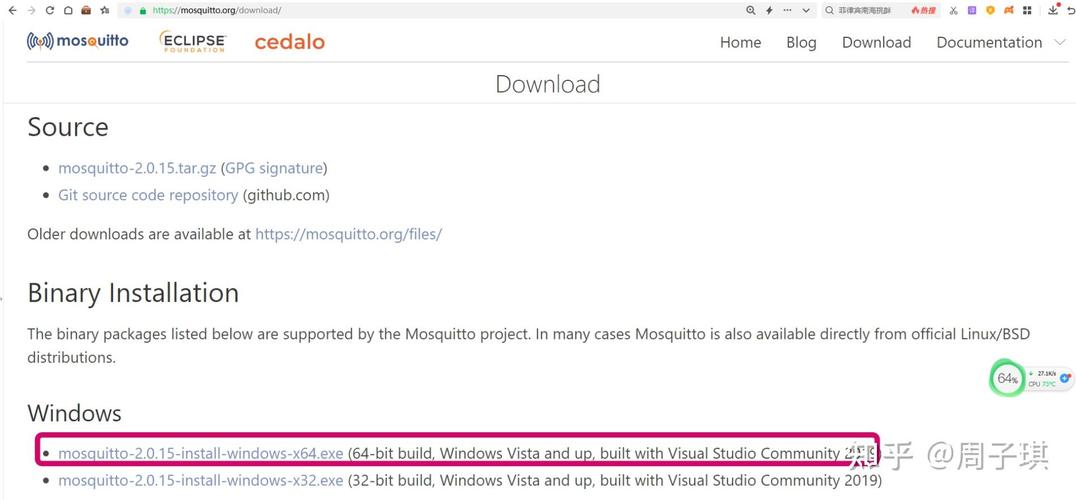Go to the browser home page icon
This screenshot has height=500, width=1076.
68,10
